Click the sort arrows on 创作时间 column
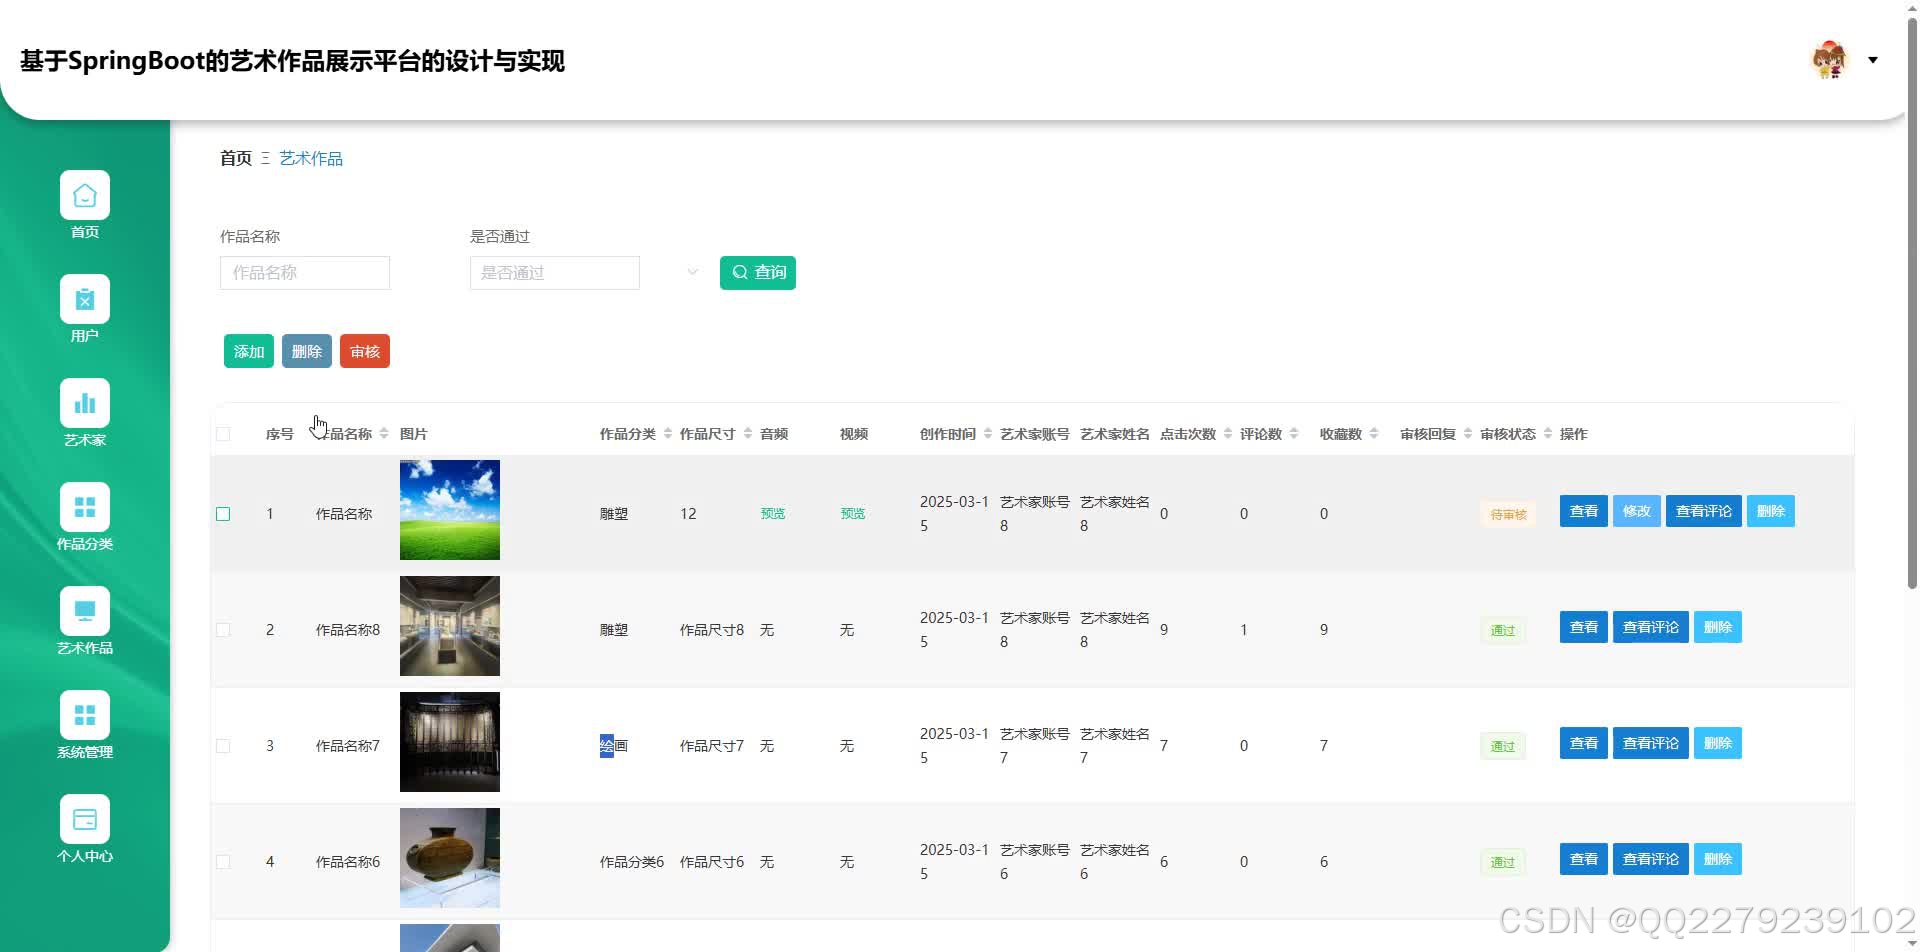The image size is (1920, 952). pos(986,433)
